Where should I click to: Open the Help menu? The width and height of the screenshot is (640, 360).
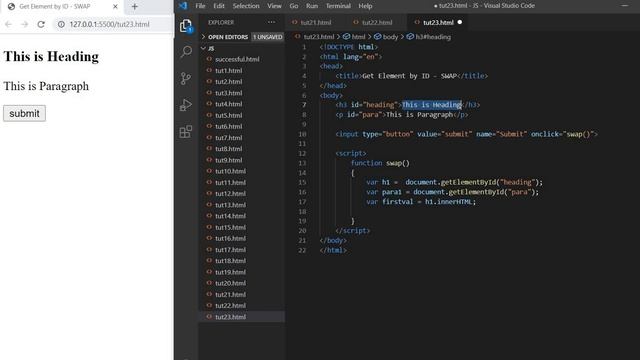(x=365, y=6)
